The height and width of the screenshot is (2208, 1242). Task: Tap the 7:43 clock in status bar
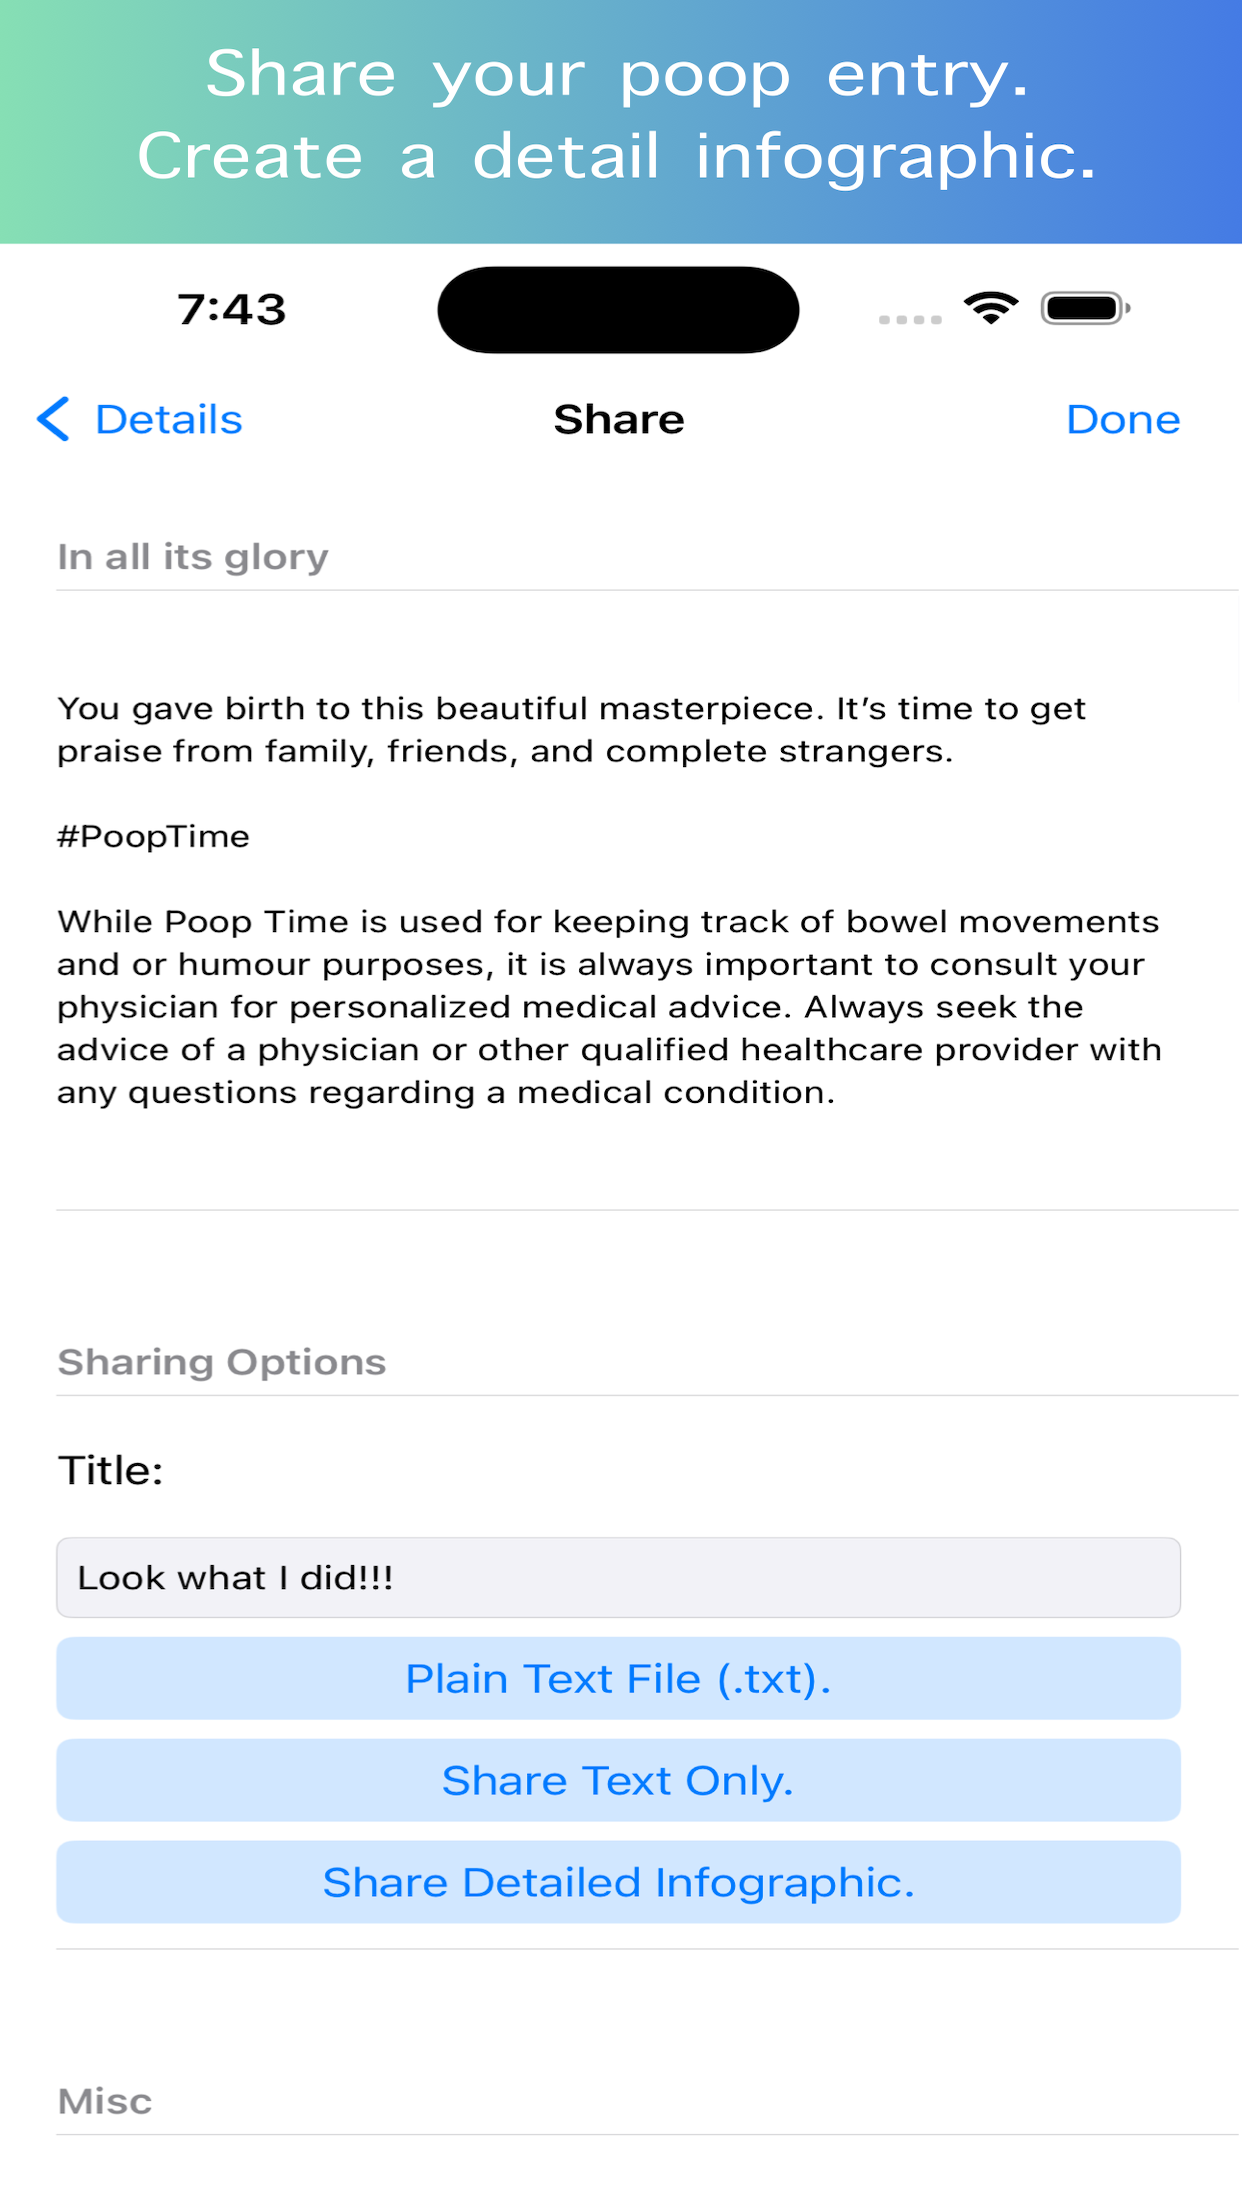click(x=232, y=309)
